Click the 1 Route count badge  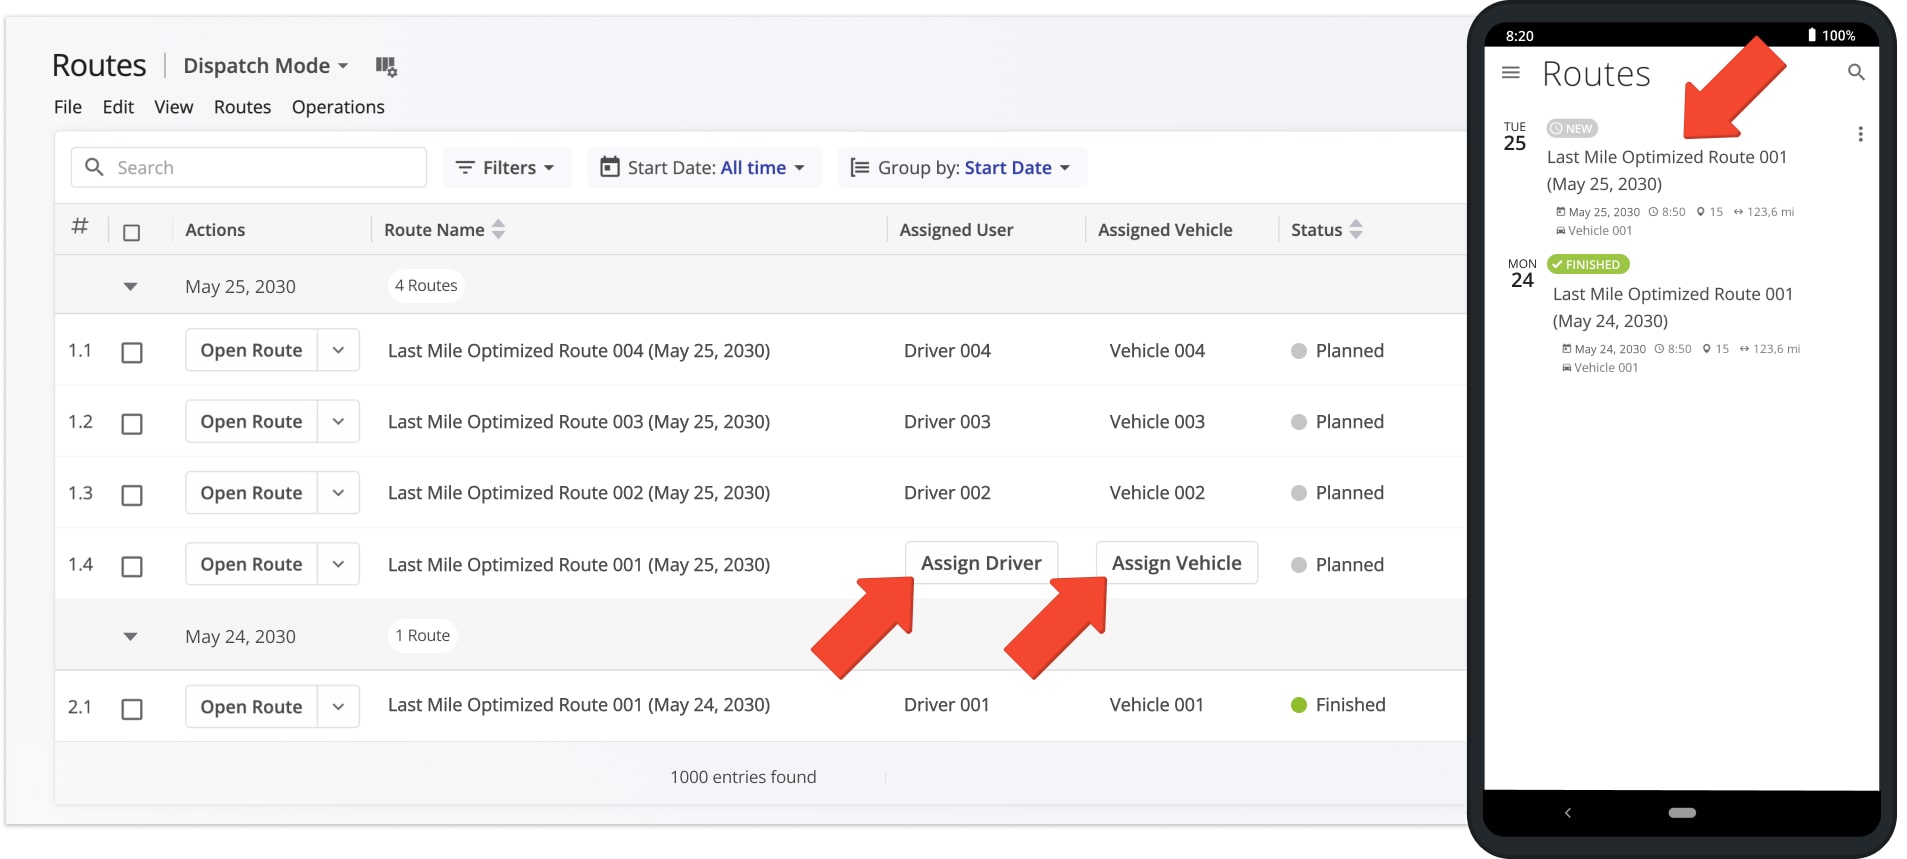[x=422, y=635]
